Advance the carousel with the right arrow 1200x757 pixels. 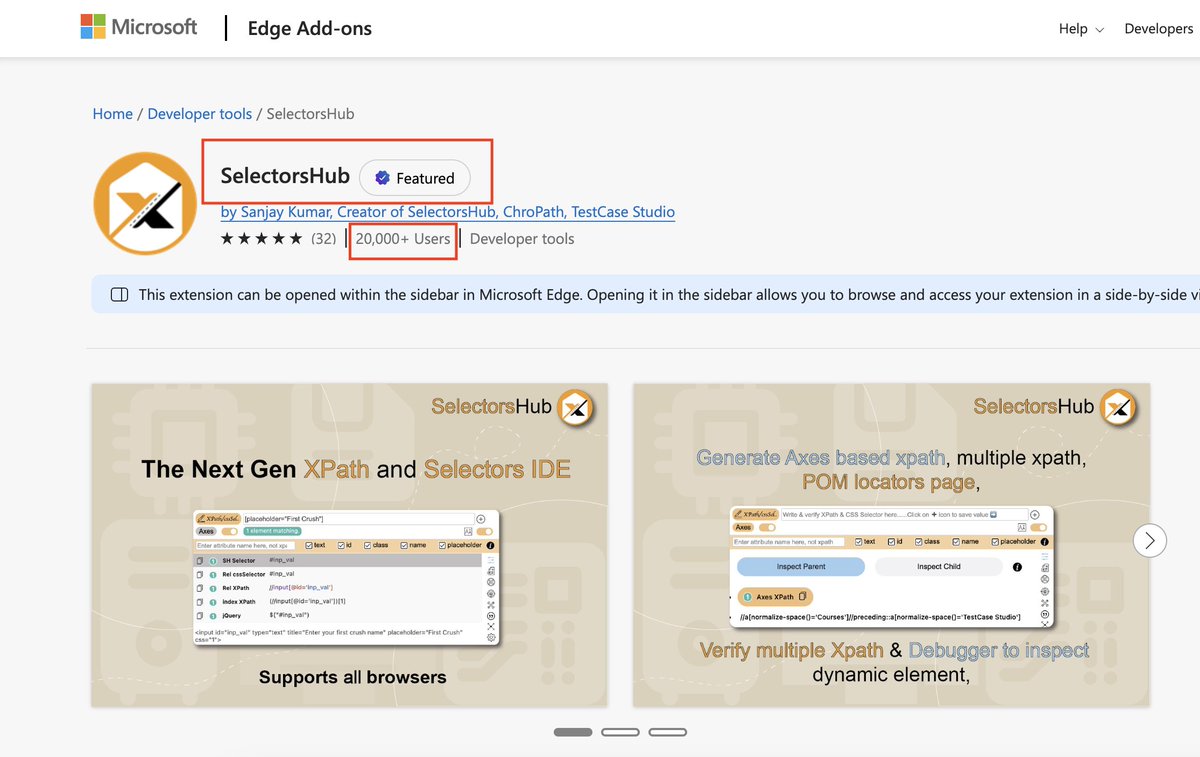[x=1149, y=540]
